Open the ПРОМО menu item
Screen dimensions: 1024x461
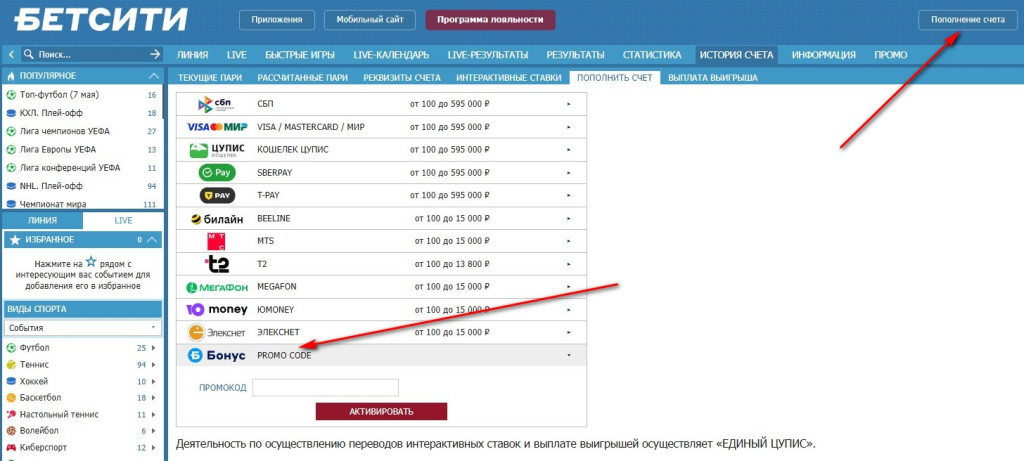coord(891,55)
